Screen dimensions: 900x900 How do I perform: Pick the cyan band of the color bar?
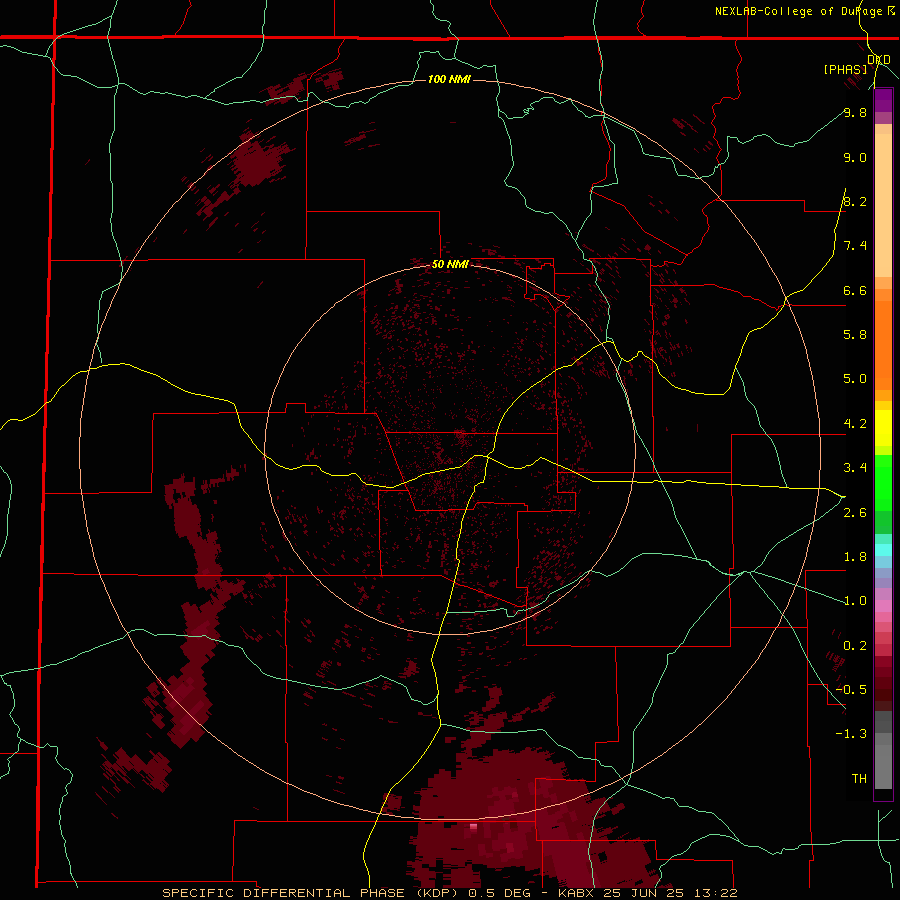(x=883, y=549)
